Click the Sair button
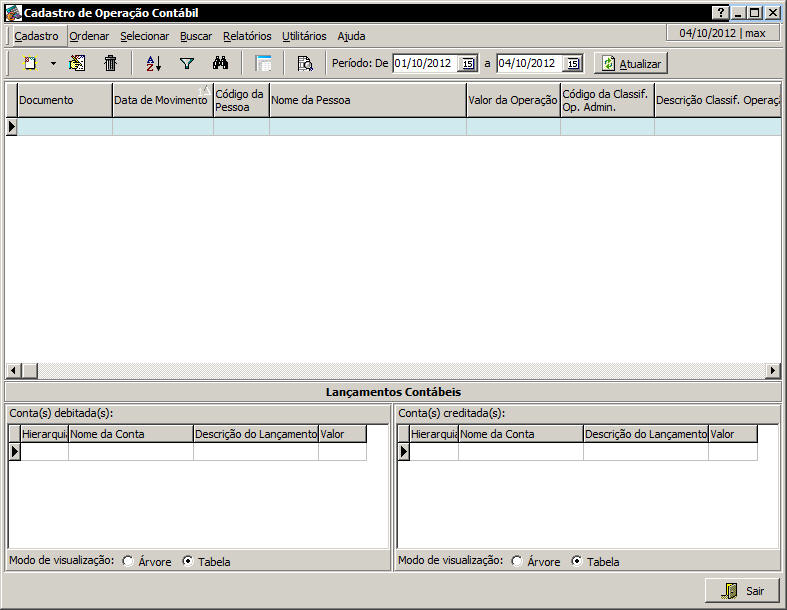 coord(742,591)
